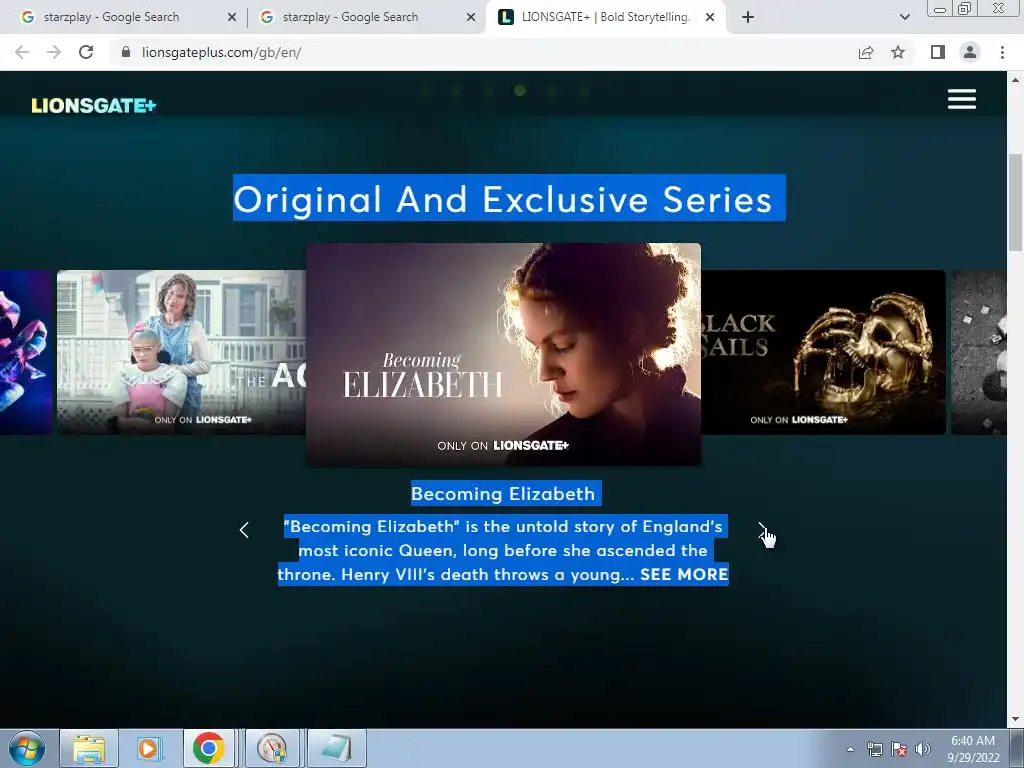Open the network icon in system tray
Screen dimensions: 1024x768
[874, 749]
